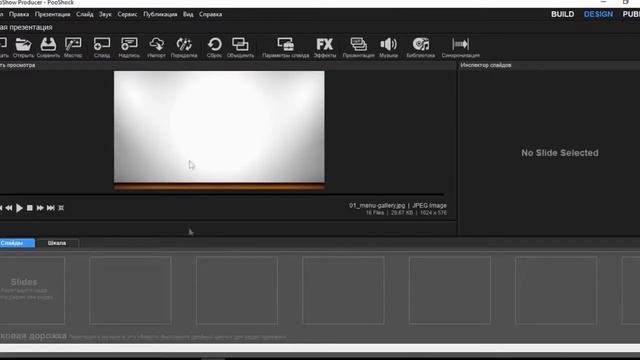Click the Переделка (Remix) icon
The height and width of the screenshot is (360, 640).
184,44
